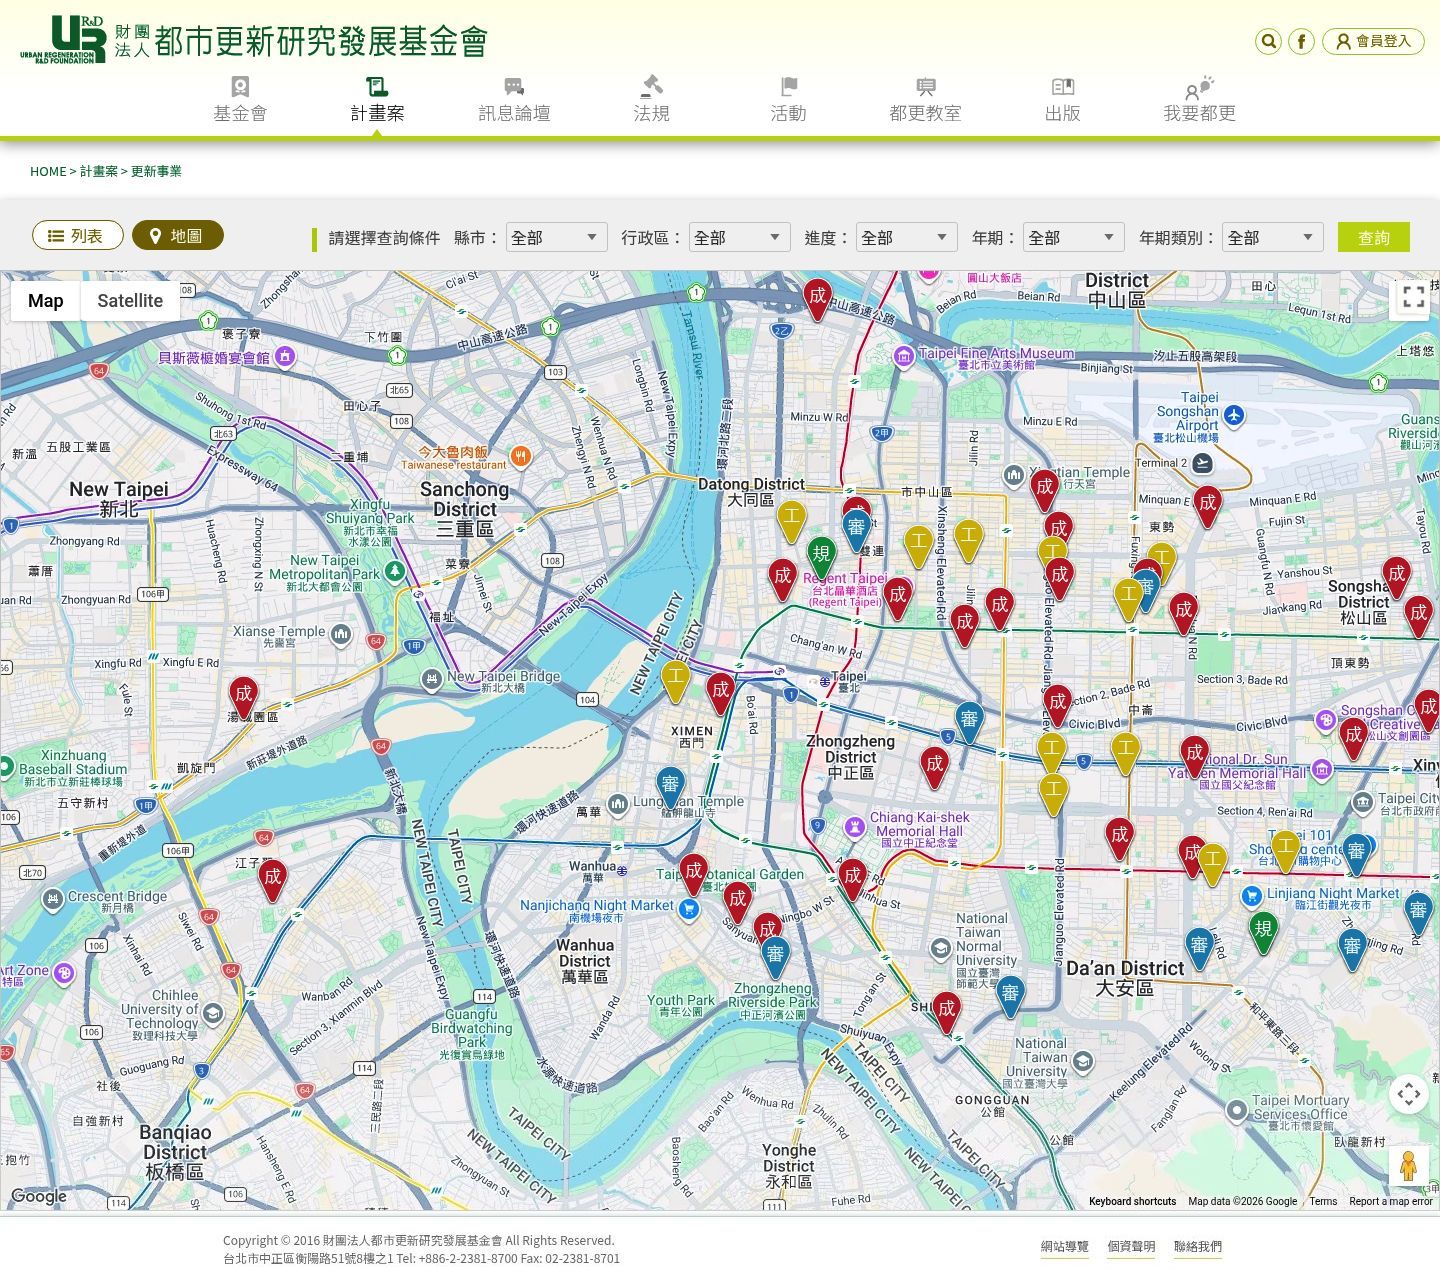This screenshot has height=1283, width=1440.
Task: Click the yellow 工 marker in Datong District
Action: pyautogui.click(x=791, y=521)
